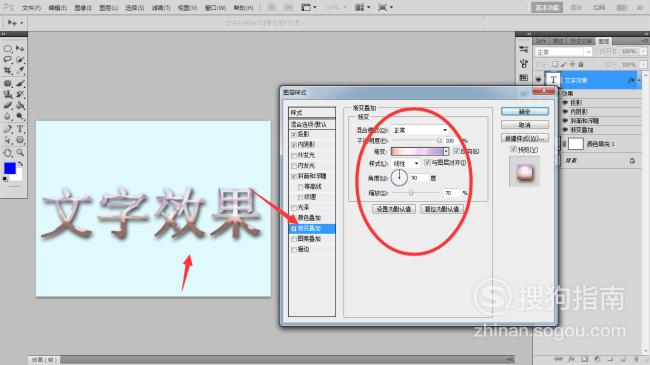Open the 滤镜 menu
The height and width of the screenshot is (365, 650).
coord(161,8)
